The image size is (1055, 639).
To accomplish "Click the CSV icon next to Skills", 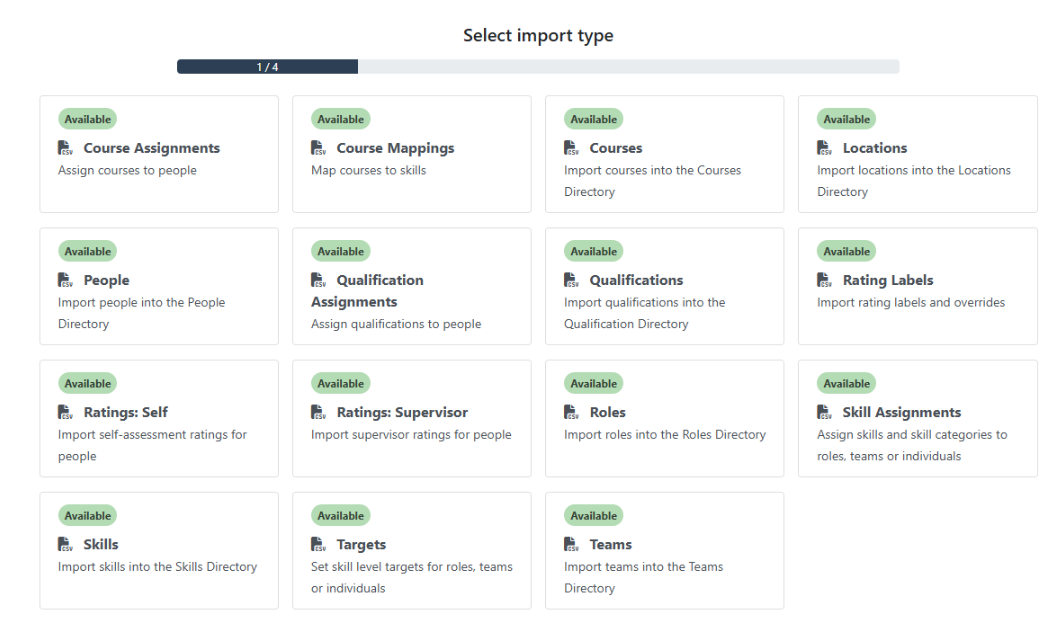I will click(x=66, y=545).
